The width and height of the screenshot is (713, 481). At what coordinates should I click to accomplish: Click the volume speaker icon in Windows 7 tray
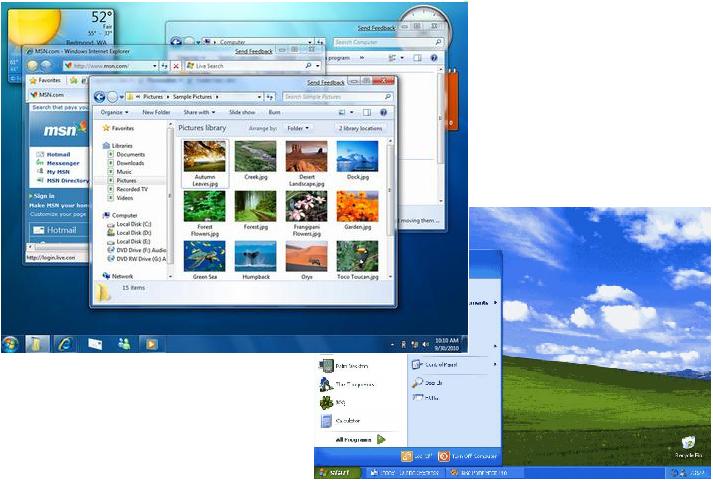point(426,345)
